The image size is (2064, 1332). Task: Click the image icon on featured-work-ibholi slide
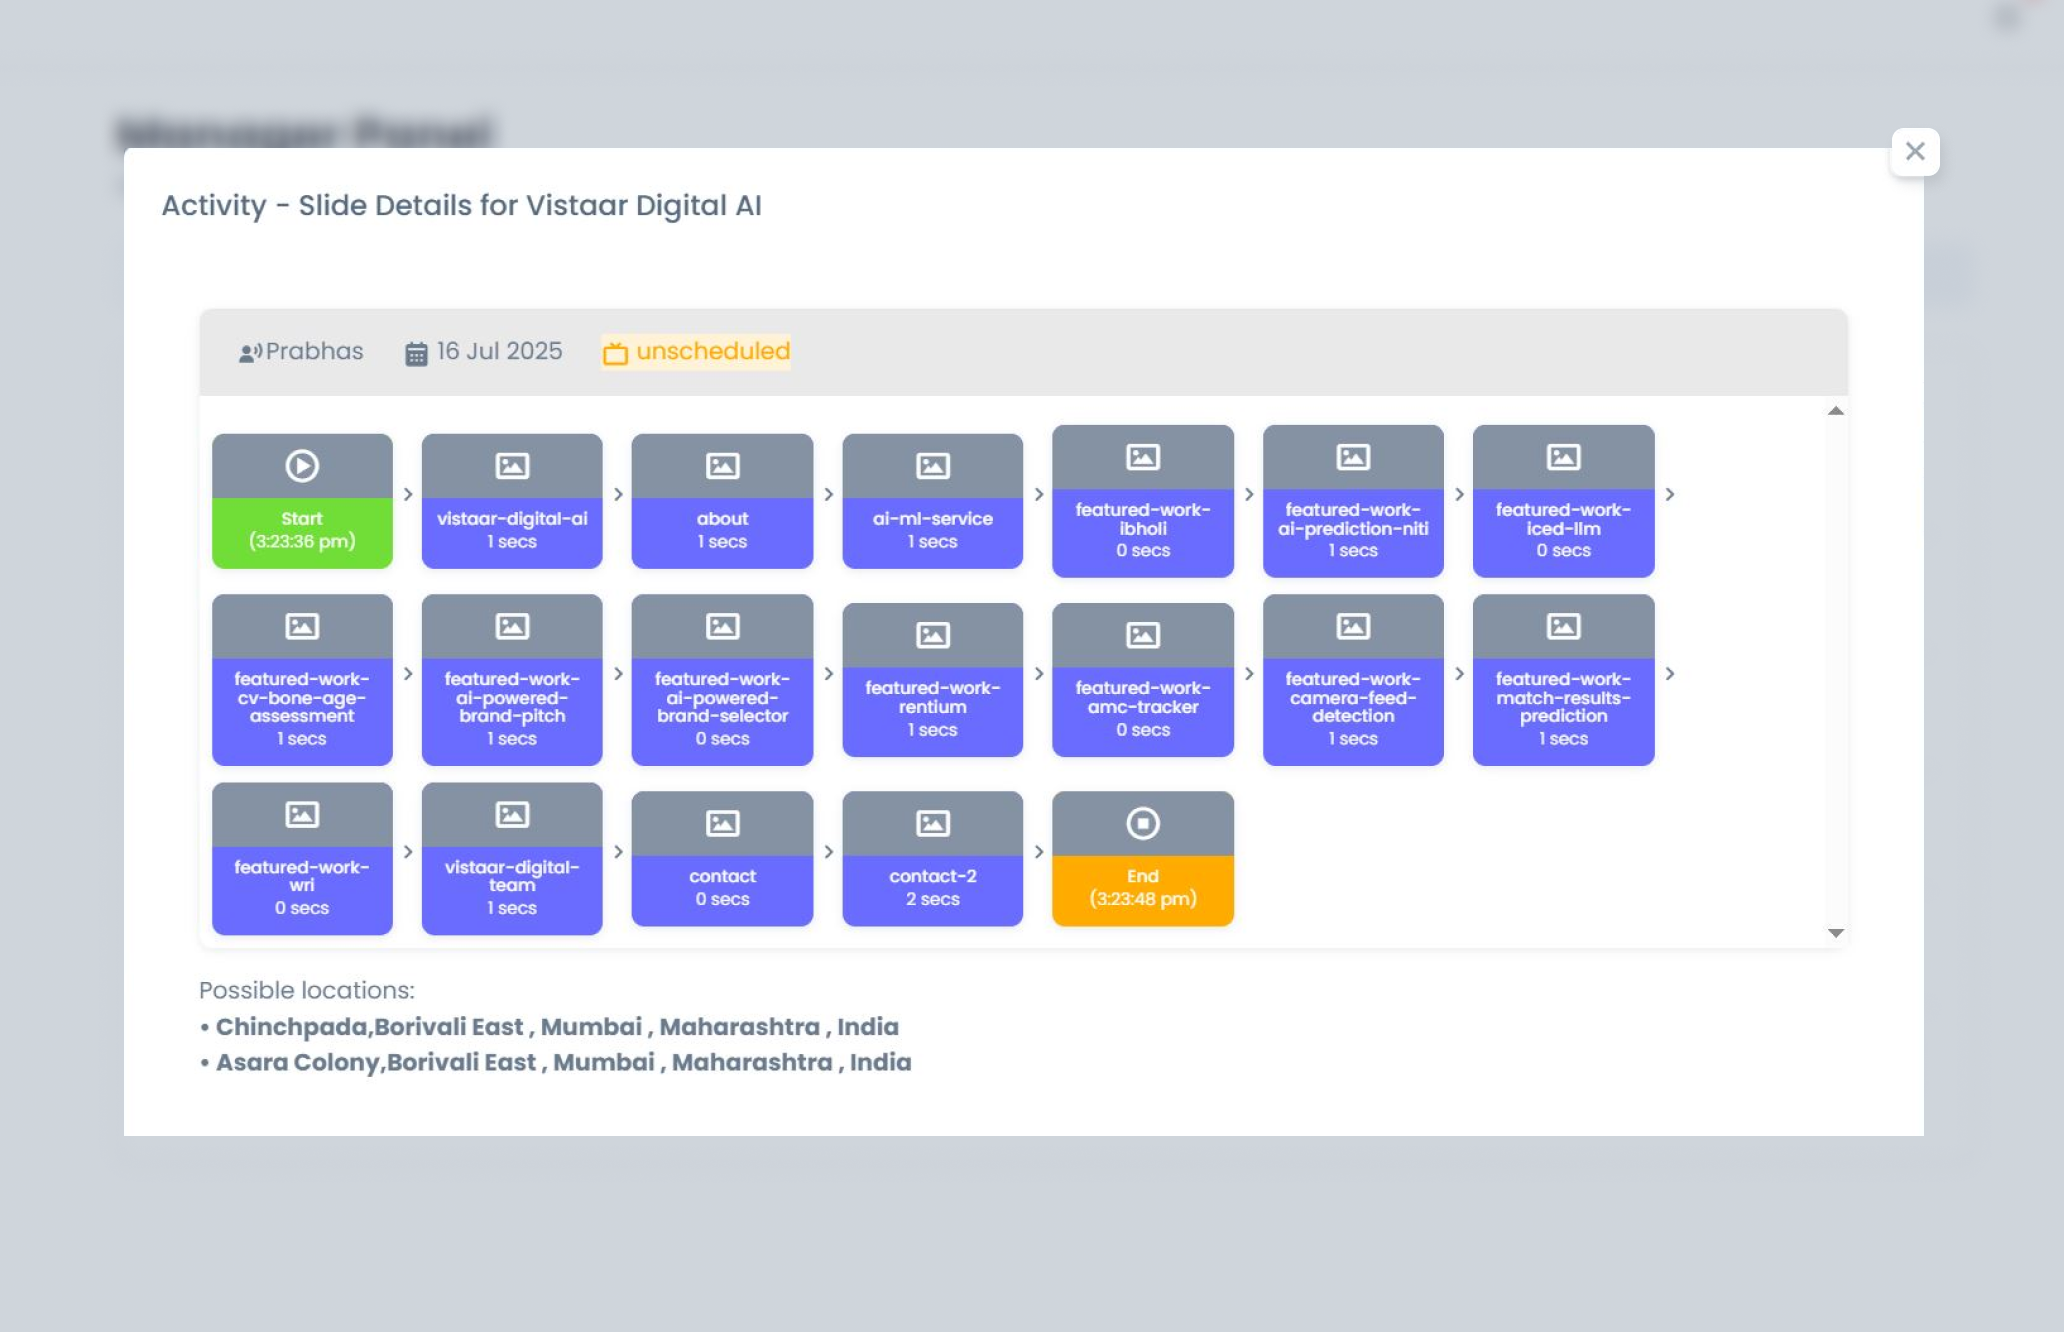click(1143, 457)
